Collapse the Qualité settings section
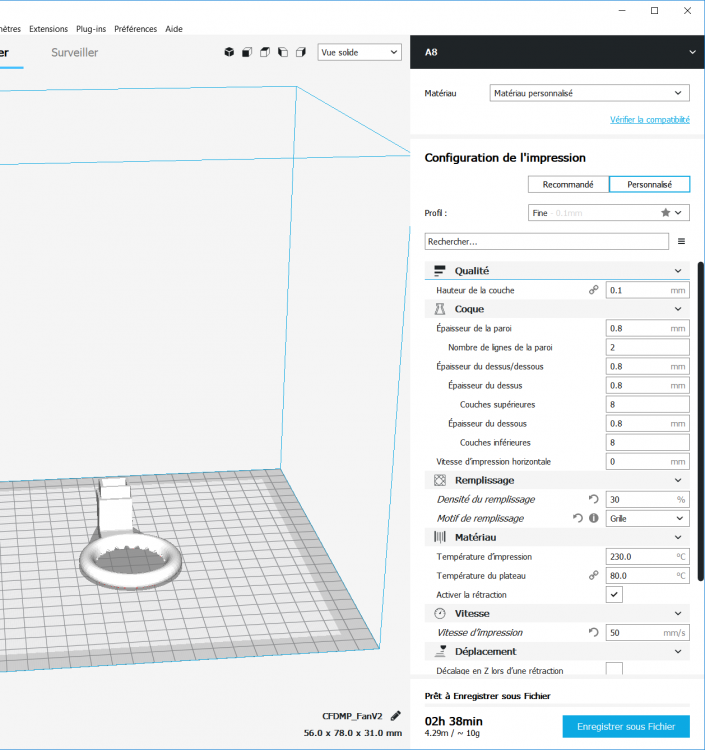Viewport: 705px width, 750px height. point(680,271)
